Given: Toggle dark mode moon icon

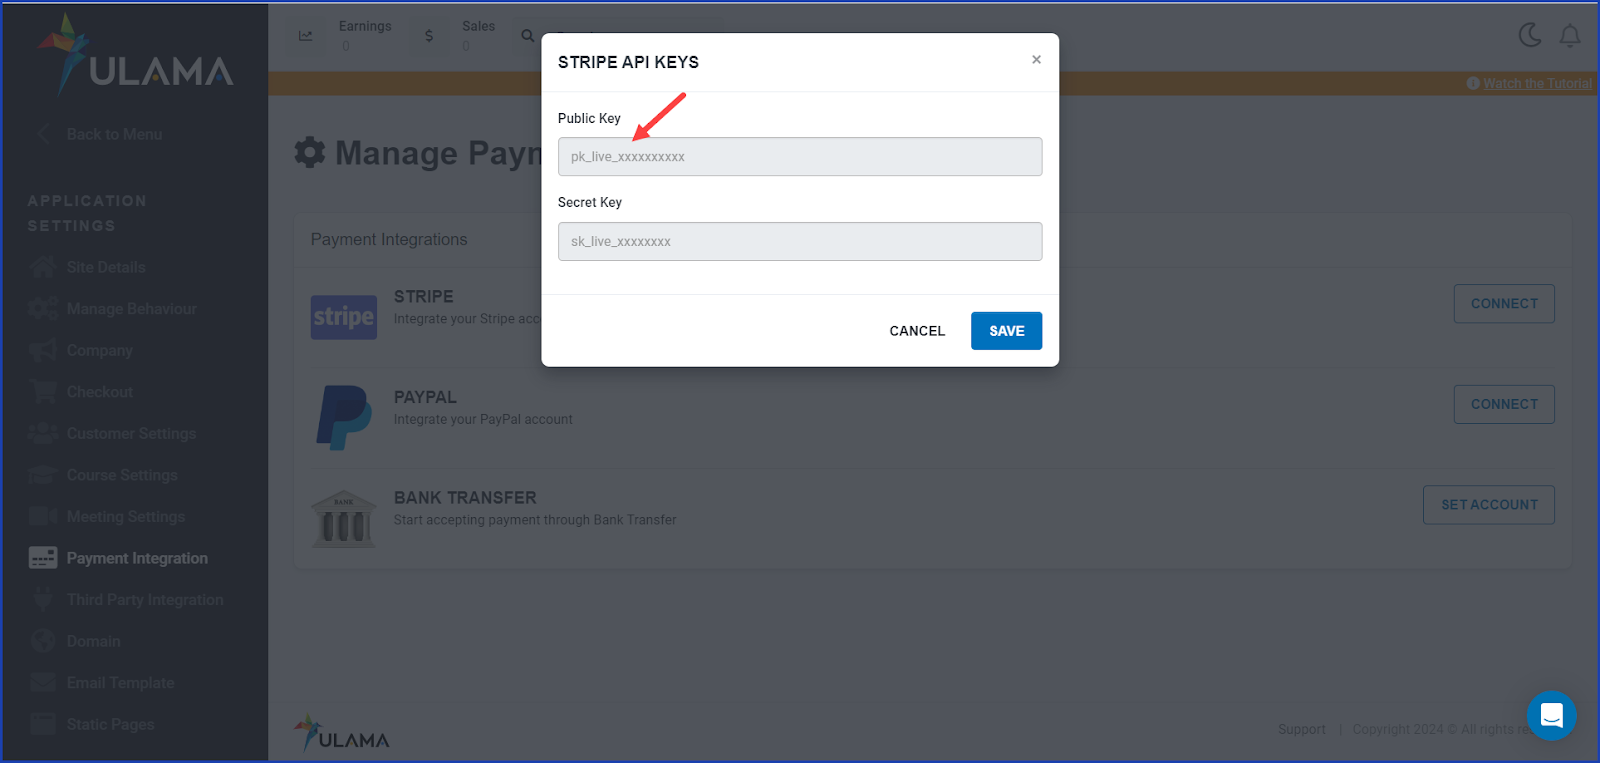Looking at the screenshot, I should point(1530,36).
